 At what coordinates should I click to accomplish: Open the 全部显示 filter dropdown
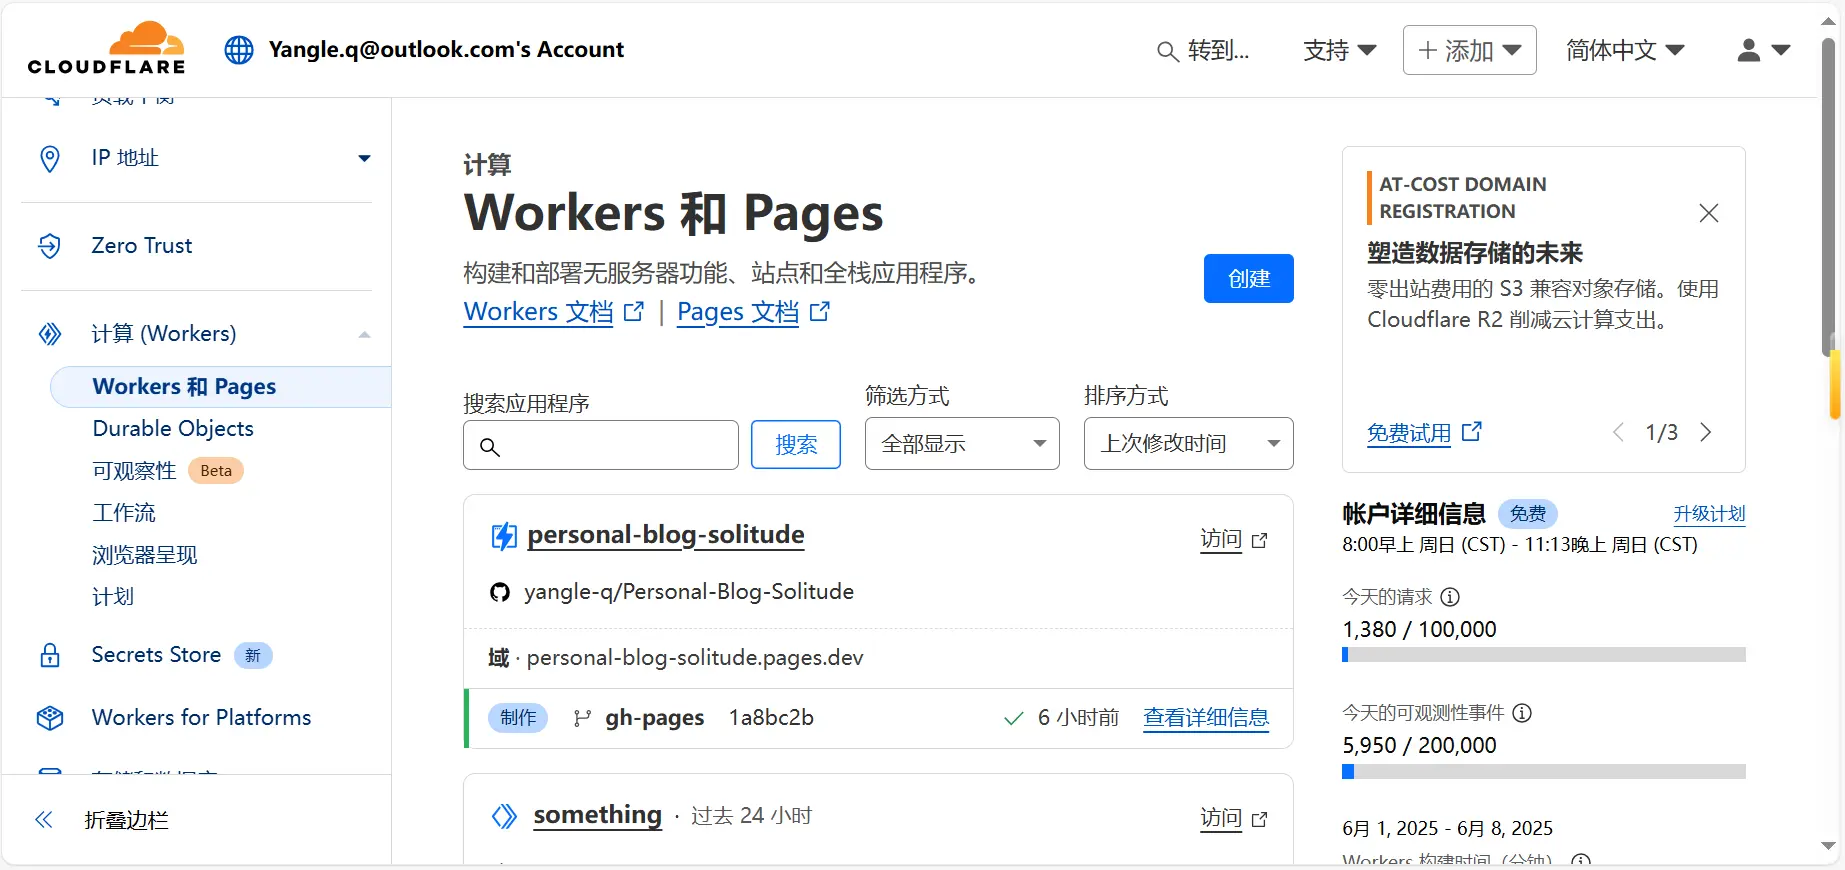click(962, 443)
